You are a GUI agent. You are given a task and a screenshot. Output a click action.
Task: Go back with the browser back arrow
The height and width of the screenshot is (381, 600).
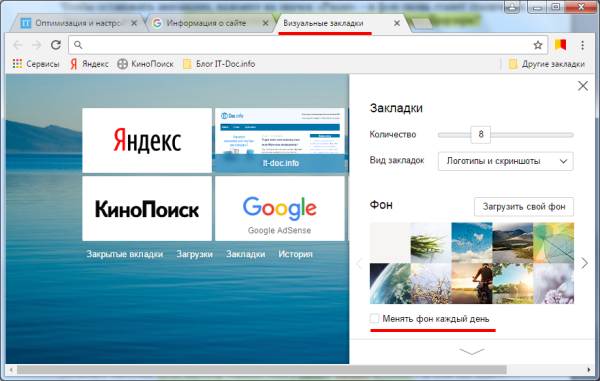pyautogui.click(x=18, y=45)
